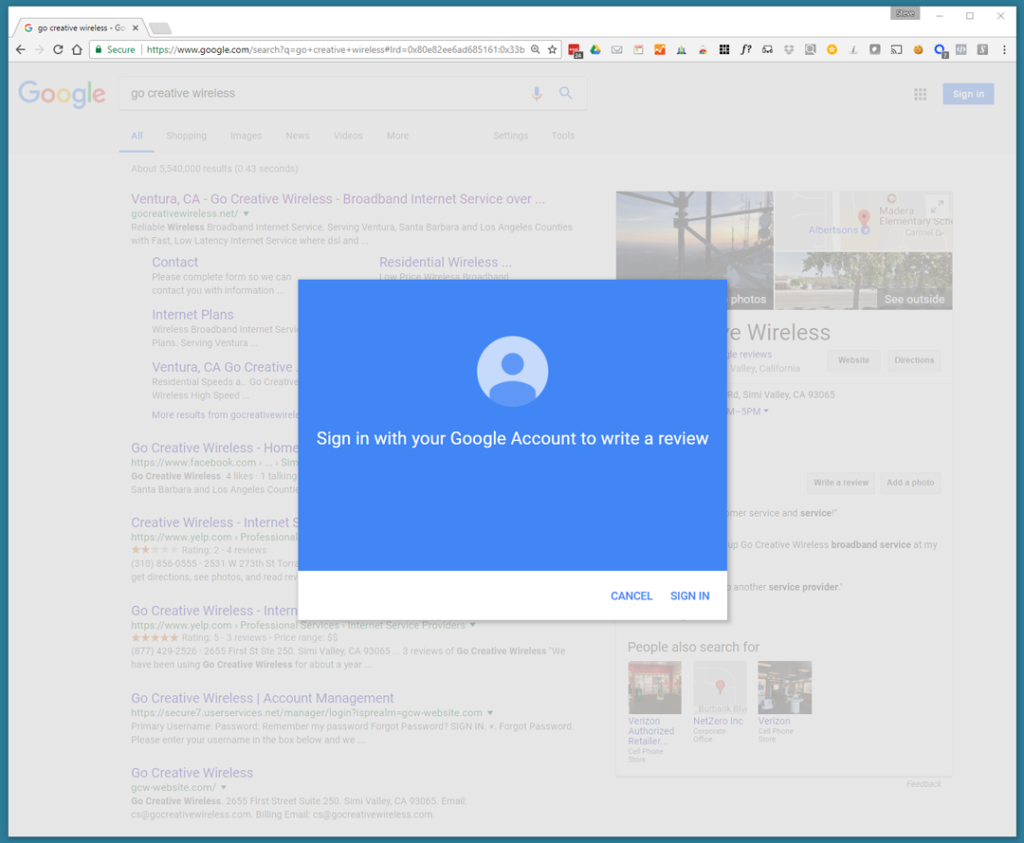Open dropdown arrow beside gocreativewireless.net result
The width and height of the screenshot is (1024, 843).
tap(245, 213)
